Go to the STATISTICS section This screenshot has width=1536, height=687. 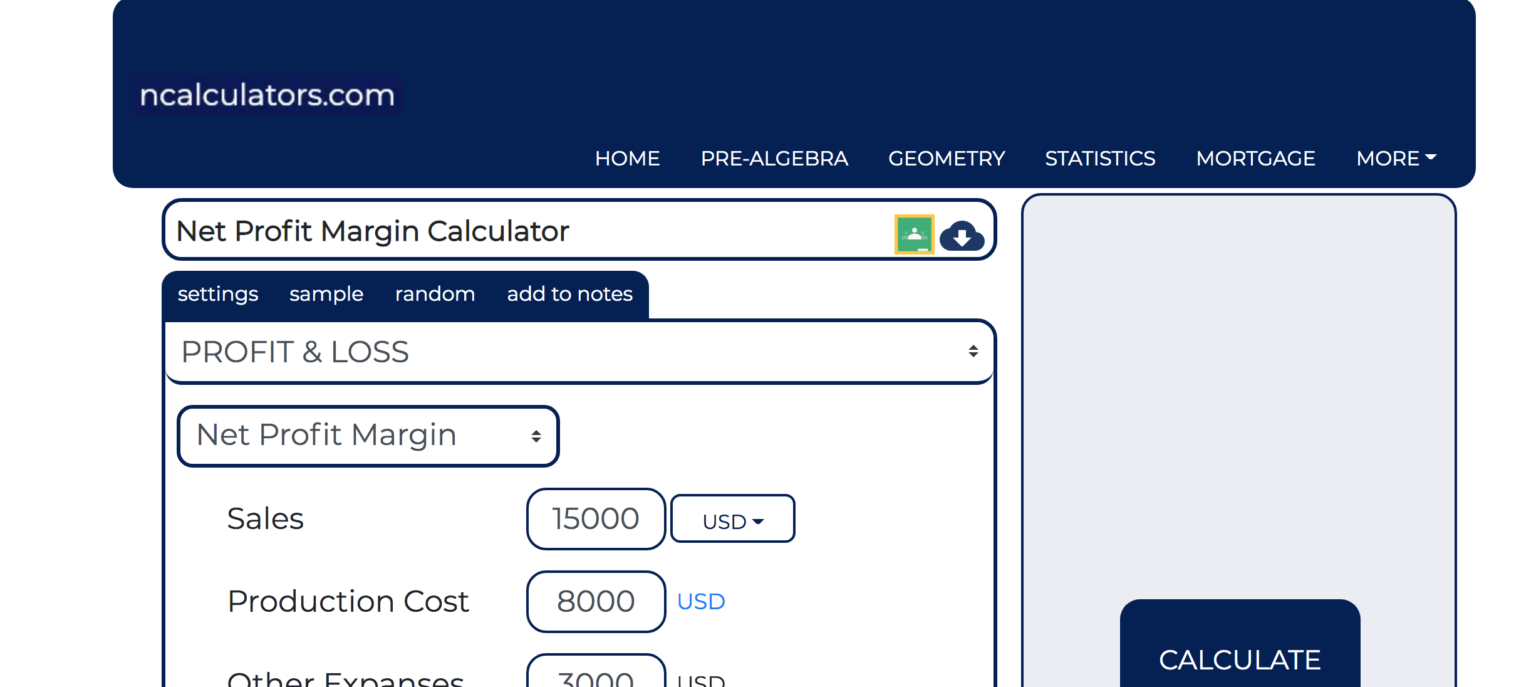point(1100,158)
